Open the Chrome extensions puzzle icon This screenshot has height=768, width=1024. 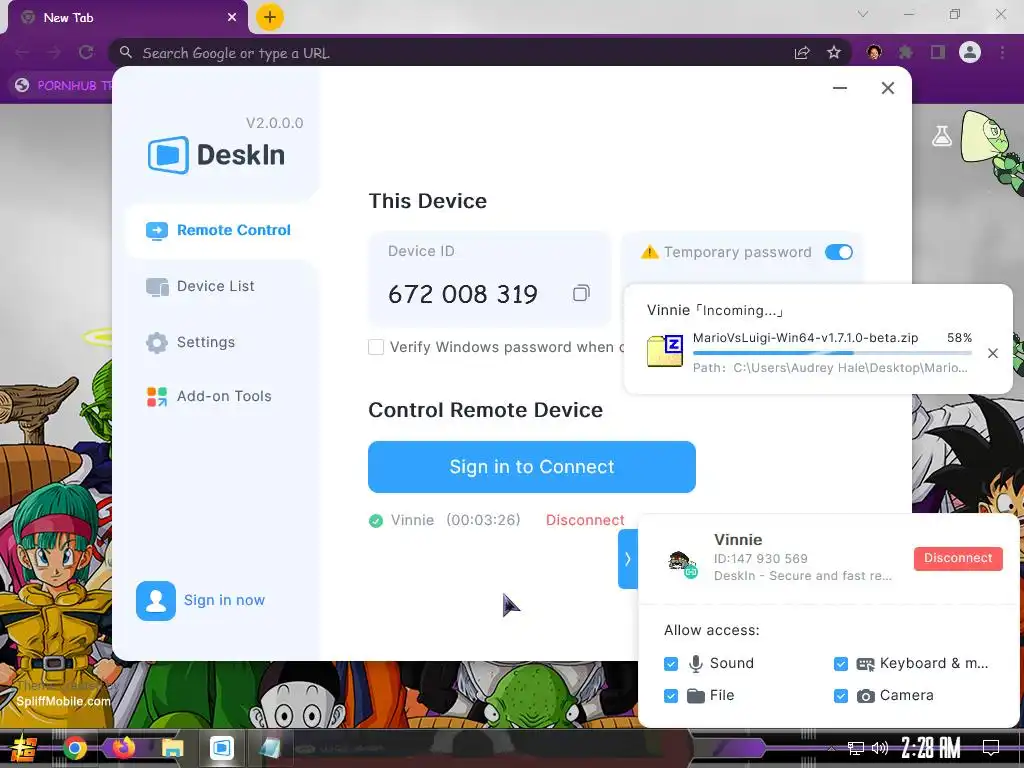coord(905,52)
